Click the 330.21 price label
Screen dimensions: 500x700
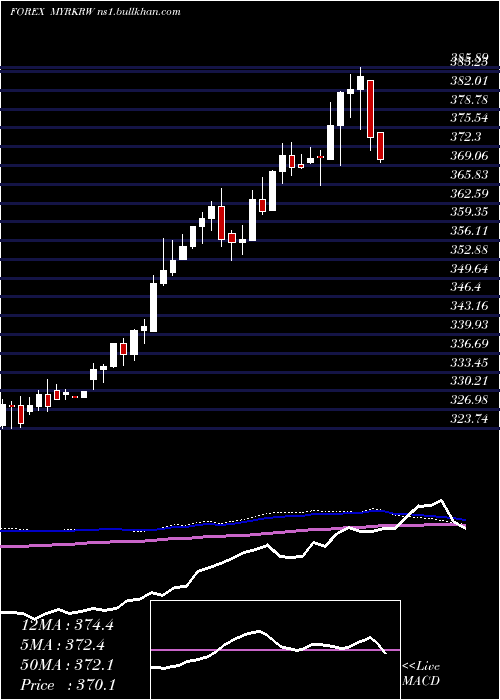[468, 381]
